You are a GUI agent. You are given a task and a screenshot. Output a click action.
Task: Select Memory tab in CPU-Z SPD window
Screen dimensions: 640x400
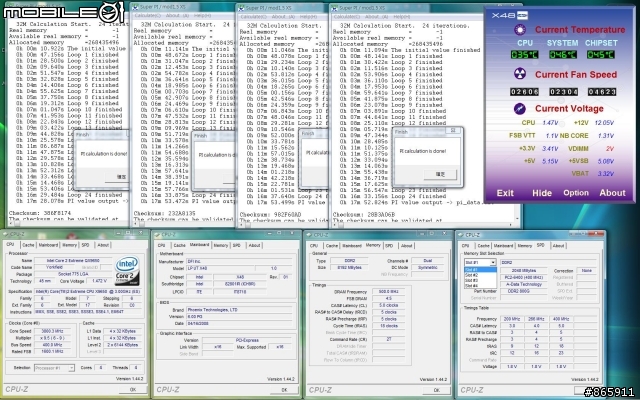pyautogui.click(x=525, y=246)
